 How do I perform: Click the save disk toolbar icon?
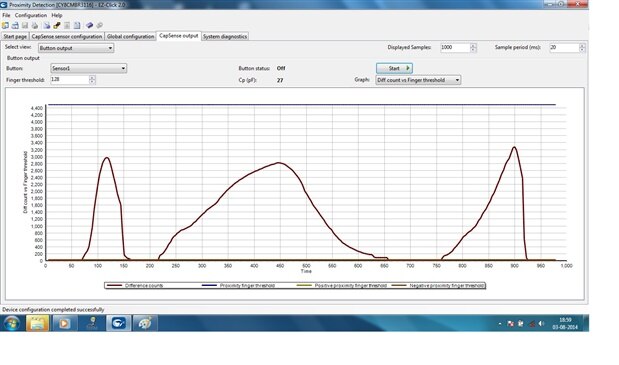(x=25, y=26)
